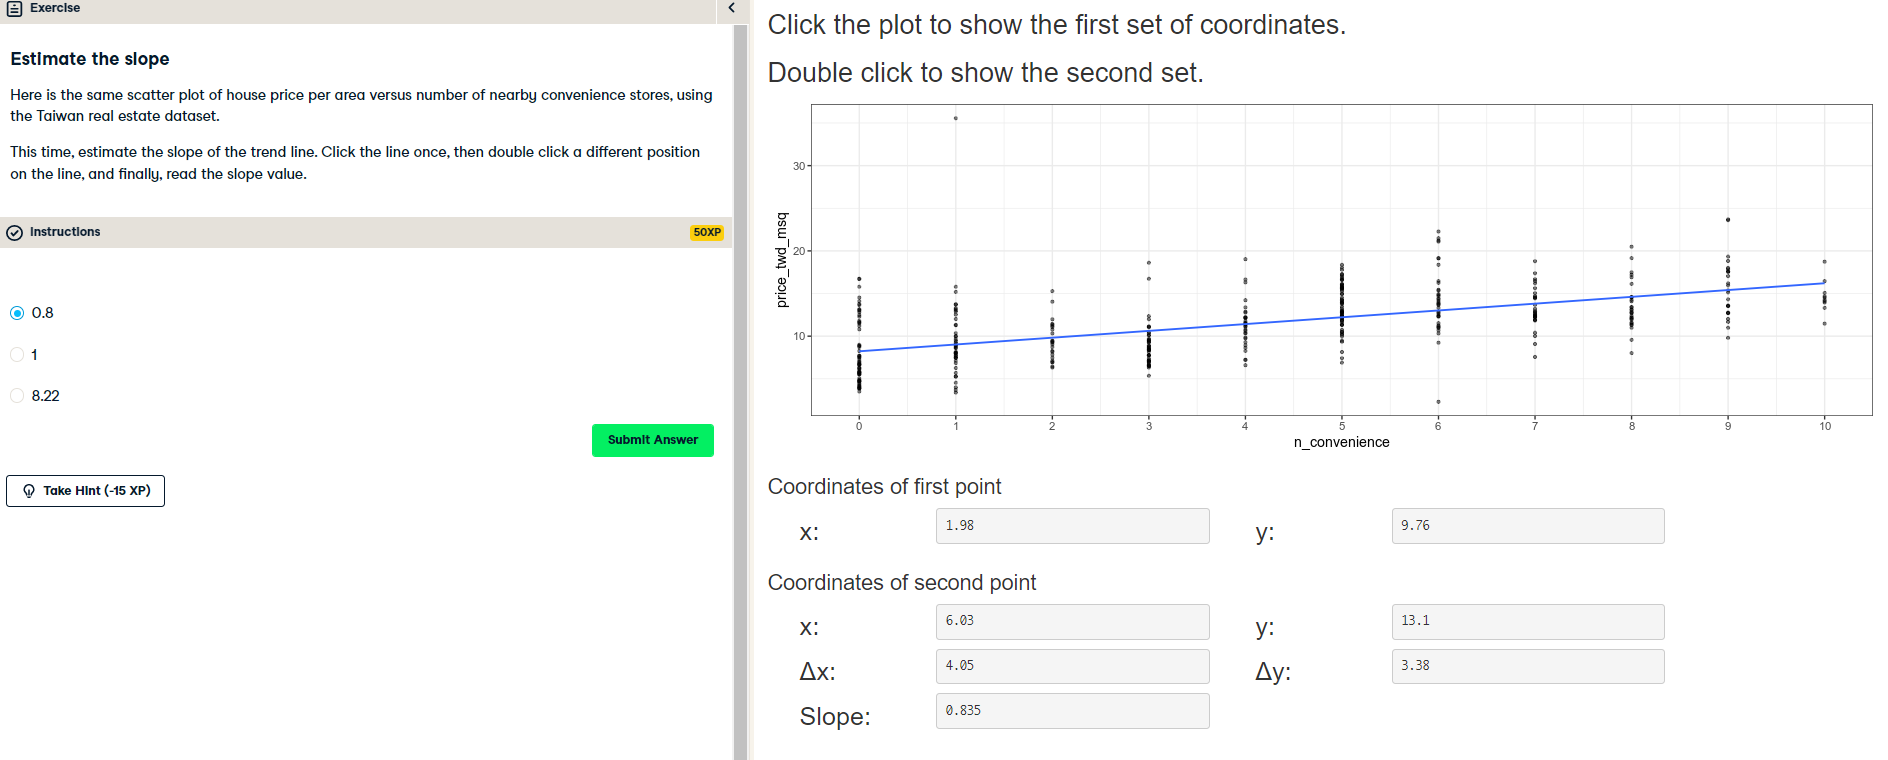Viewport: 1888px width, 760px height.
Task: Click the first point y coordinate field
Action: (x=1528, y=526)
